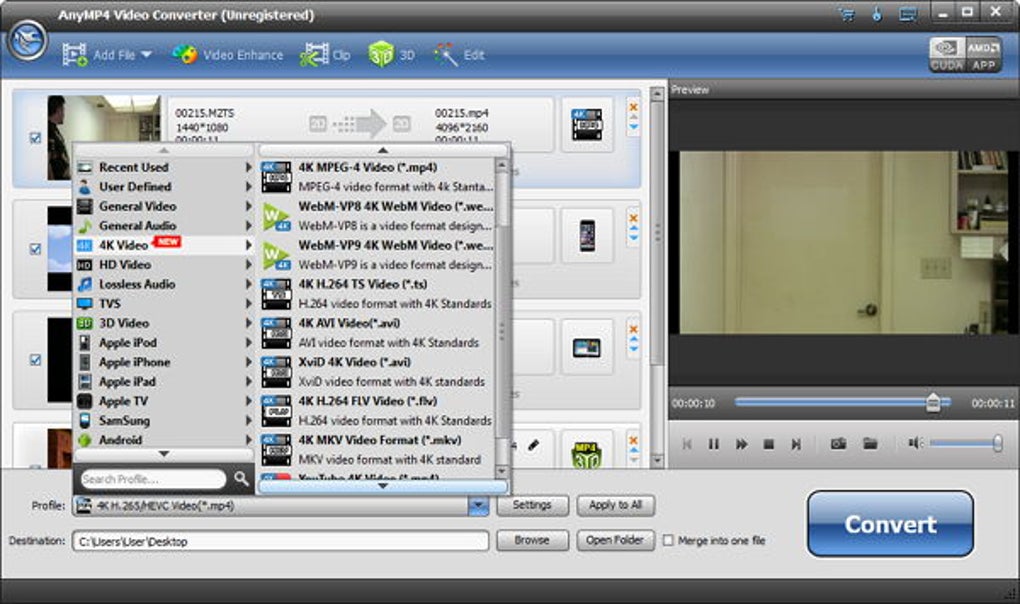Select SamSung category
1020x604 pixels.
164,421
